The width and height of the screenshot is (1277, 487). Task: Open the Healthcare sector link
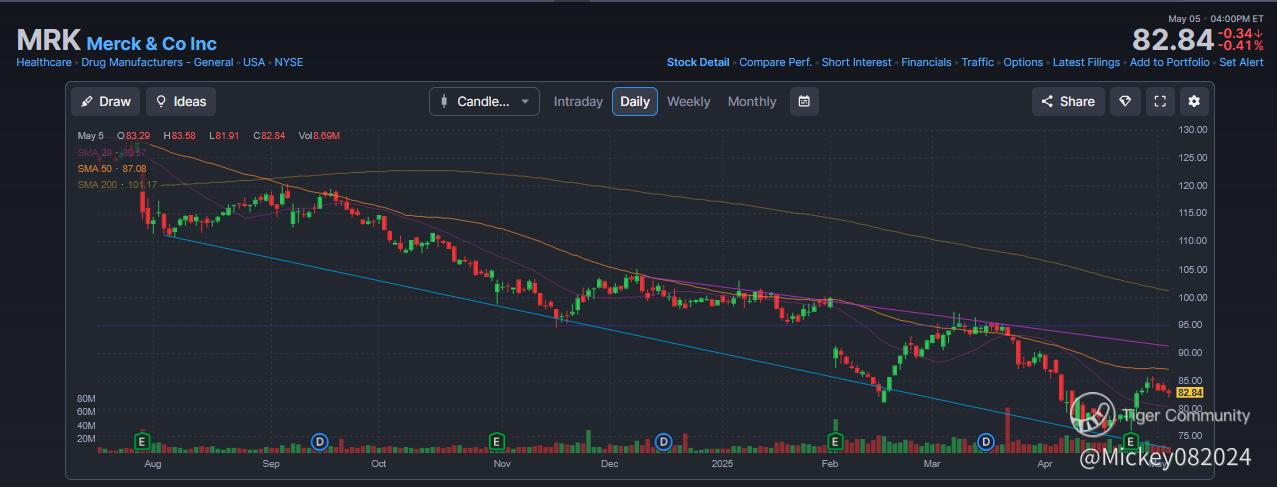[44, 62]
